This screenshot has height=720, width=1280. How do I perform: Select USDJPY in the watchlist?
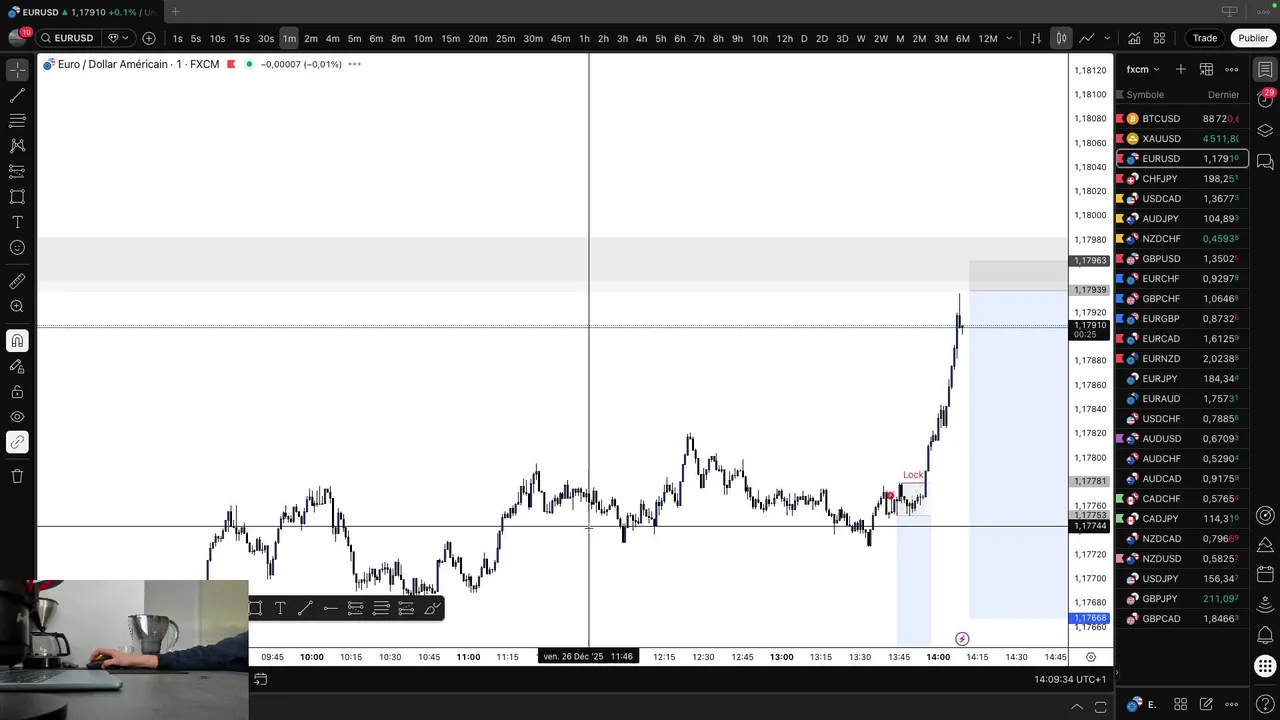click(1181, 578)
